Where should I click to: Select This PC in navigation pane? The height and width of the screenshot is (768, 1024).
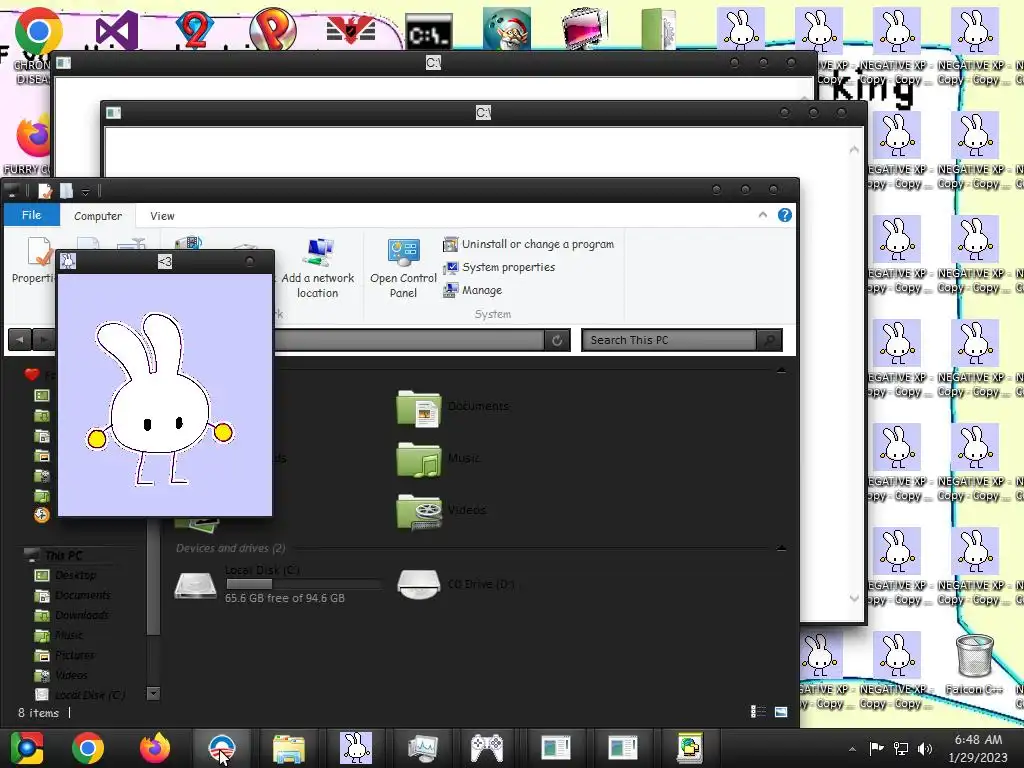tap(63, 555)
